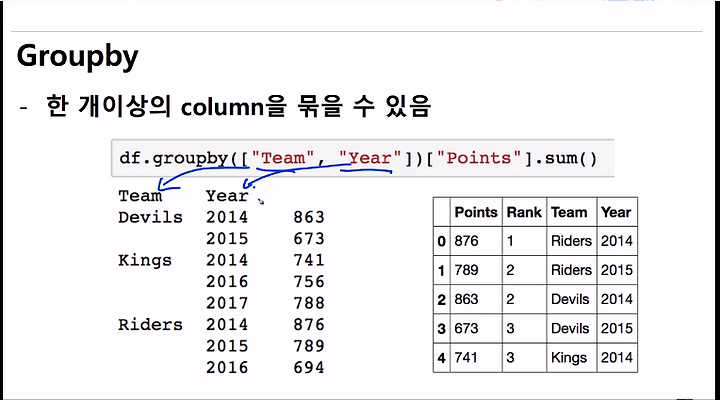Click year 2017 in the output
Screen dimensions: 720x400
pyautogui.click(x=227, y=303)
